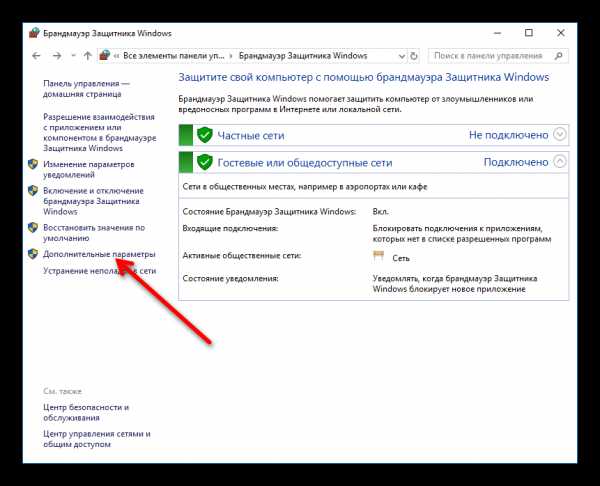
Task: Click the 'Частные сети' header text
Action: [x=251, y=135]
